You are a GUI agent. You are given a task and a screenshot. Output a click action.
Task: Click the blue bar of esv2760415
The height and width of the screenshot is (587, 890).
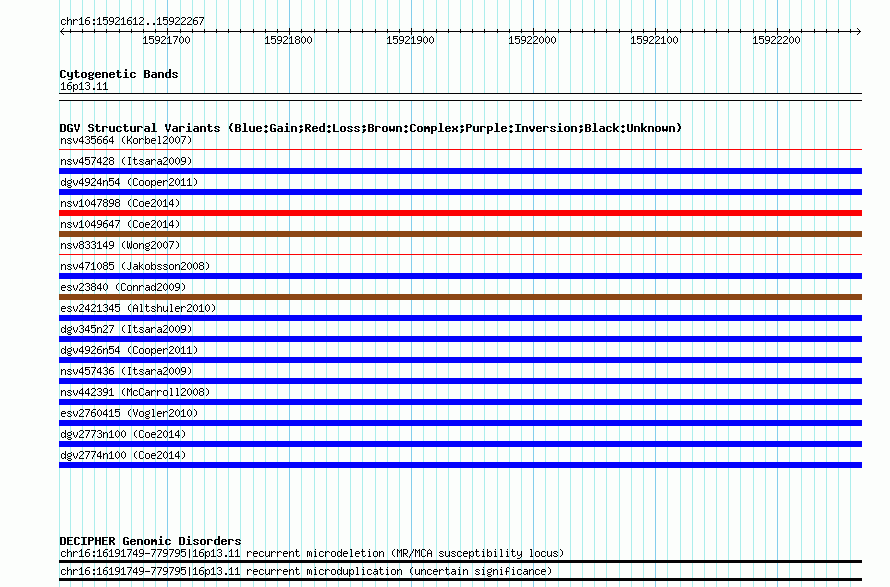tap(460, 423)
